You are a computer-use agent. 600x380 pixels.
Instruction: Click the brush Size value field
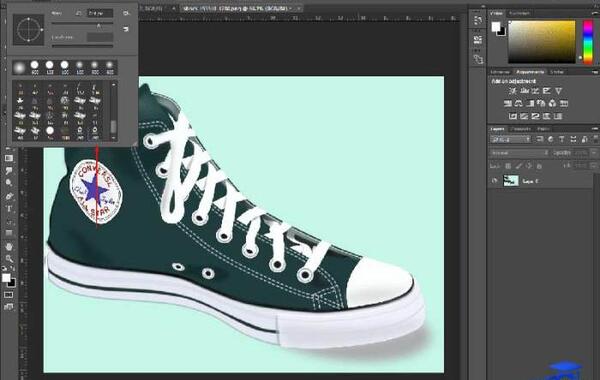(100, 13)
